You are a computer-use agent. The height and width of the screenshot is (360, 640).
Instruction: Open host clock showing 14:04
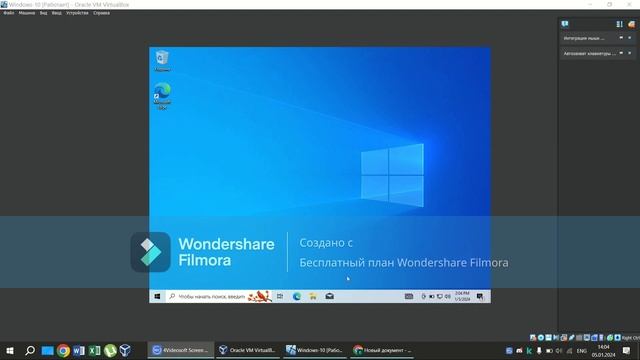click(603, 351)
